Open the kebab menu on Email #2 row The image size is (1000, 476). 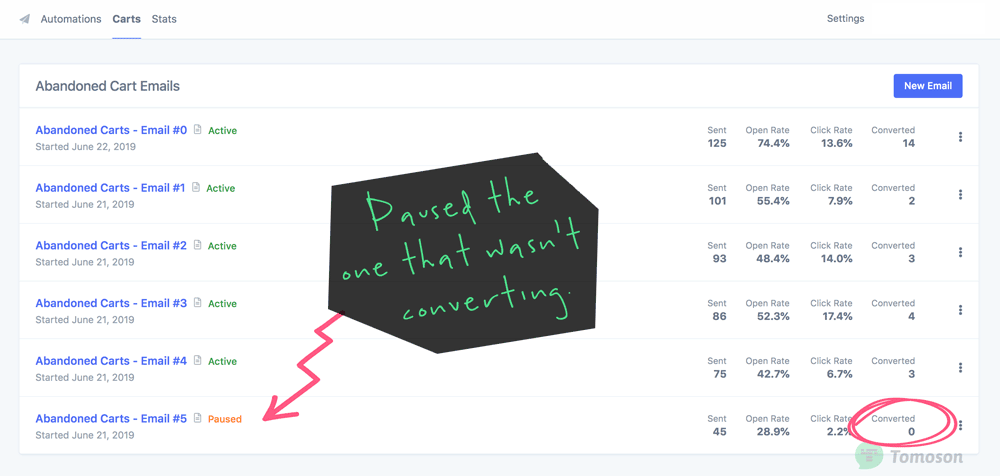coord(960,252)
